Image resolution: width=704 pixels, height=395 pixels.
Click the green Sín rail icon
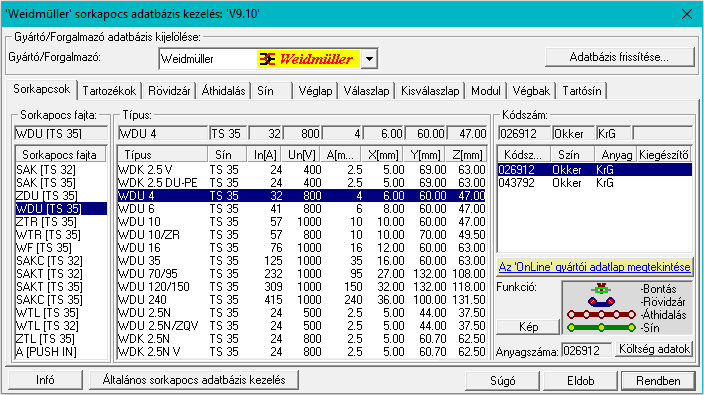[601, 328]
